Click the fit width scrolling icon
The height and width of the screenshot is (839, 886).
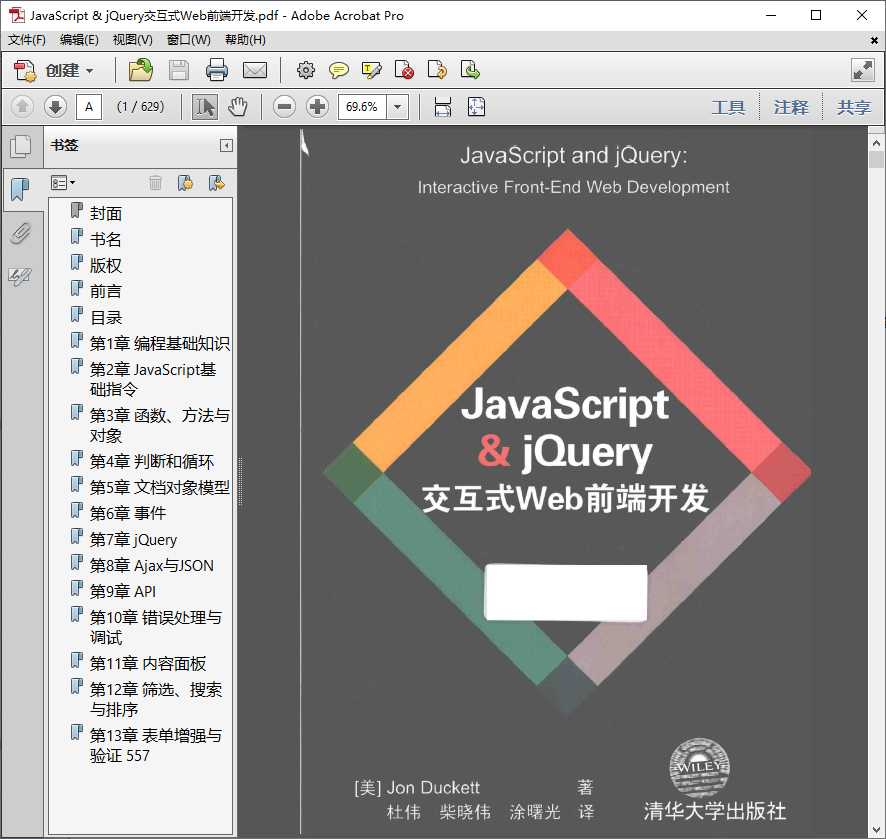[x=442, y=107]
